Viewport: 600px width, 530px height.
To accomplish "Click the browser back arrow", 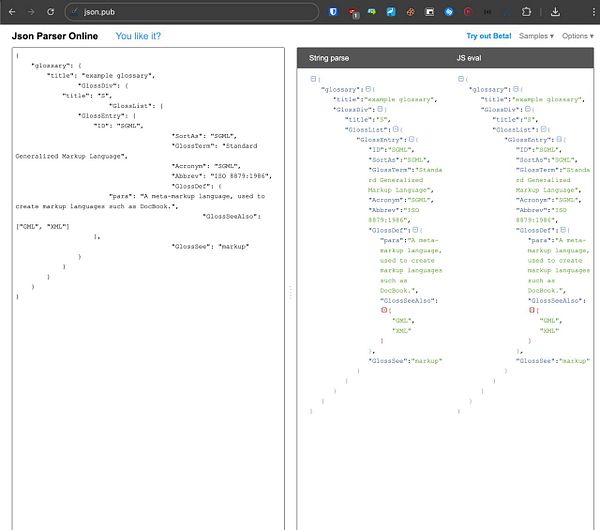I will point(12,11).
